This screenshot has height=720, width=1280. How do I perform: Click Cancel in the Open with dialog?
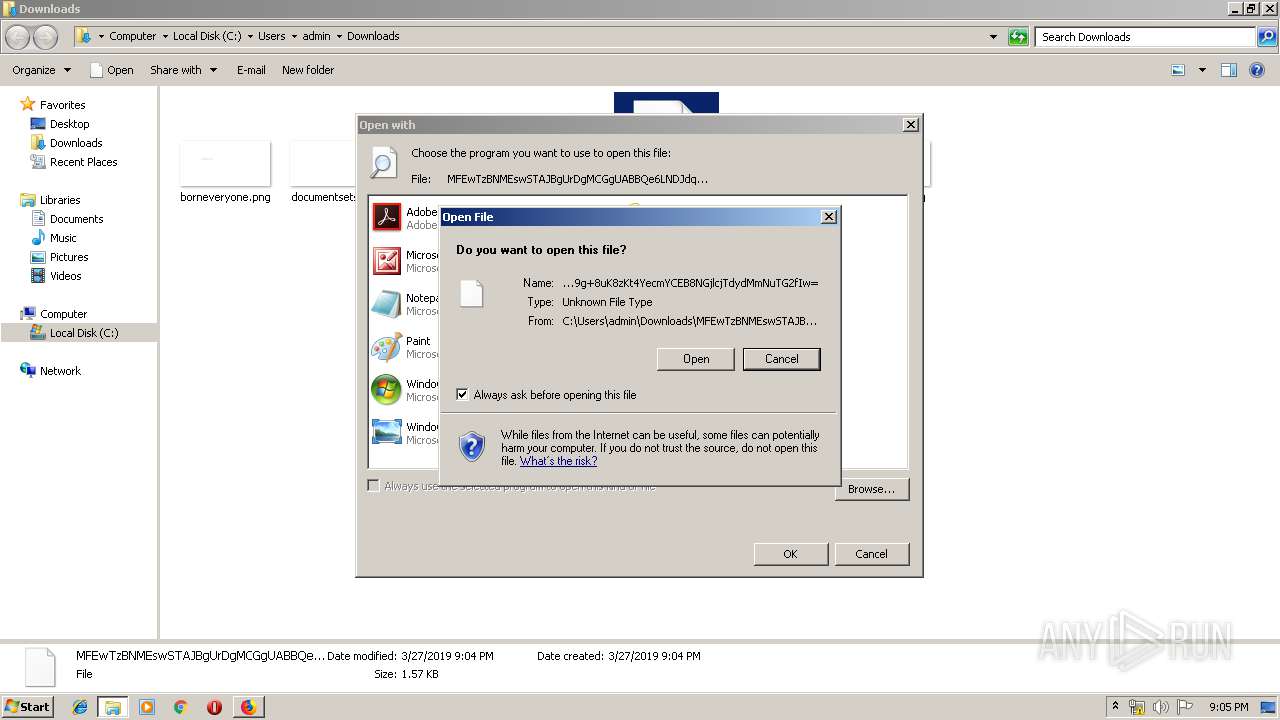871,554
